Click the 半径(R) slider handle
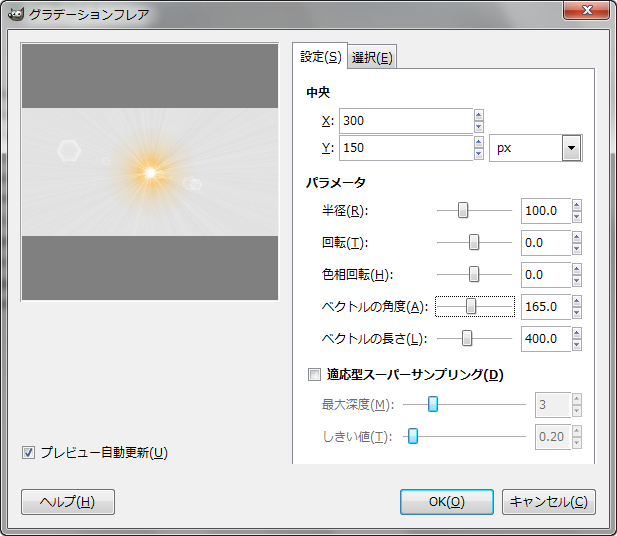Viewport: 617px width, 536px height. pos(463,210)
